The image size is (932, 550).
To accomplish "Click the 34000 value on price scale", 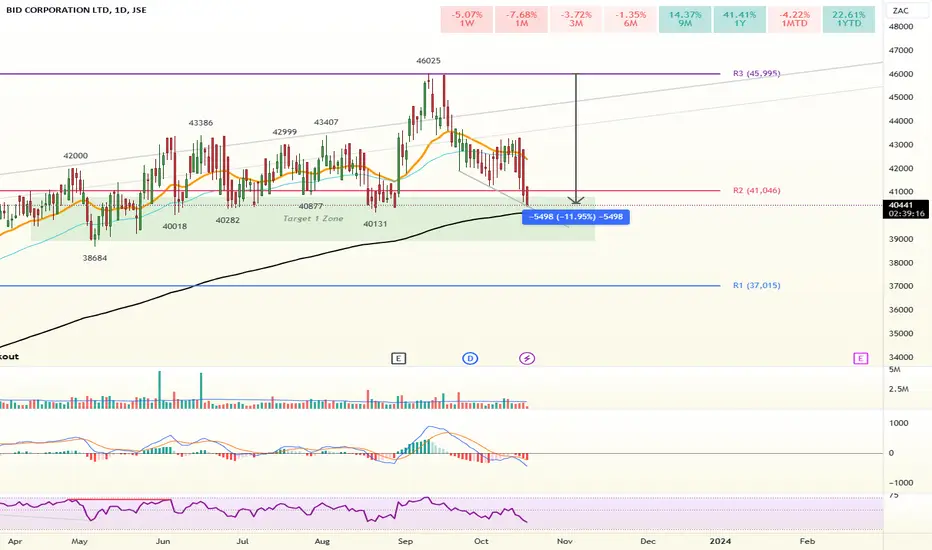I will [x=901, y=357].
